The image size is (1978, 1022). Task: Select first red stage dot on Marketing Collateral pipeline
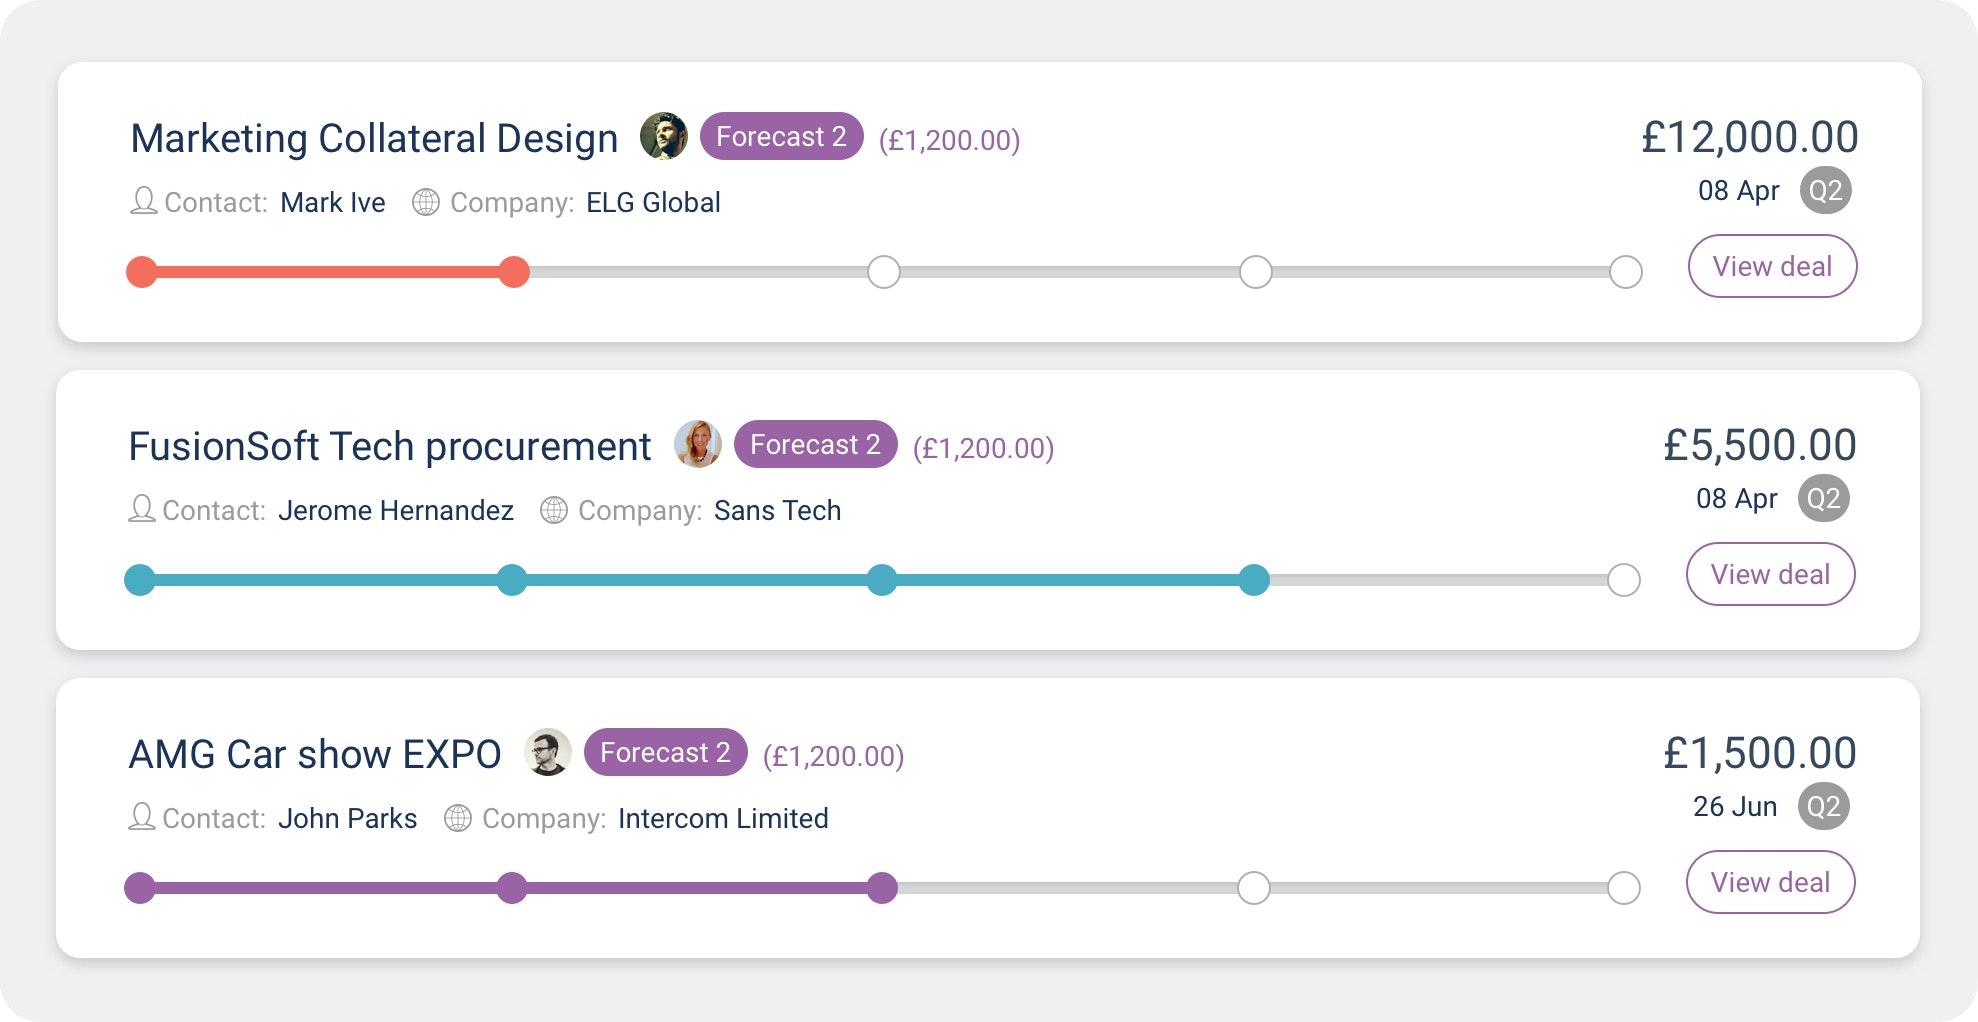[142, 272]
